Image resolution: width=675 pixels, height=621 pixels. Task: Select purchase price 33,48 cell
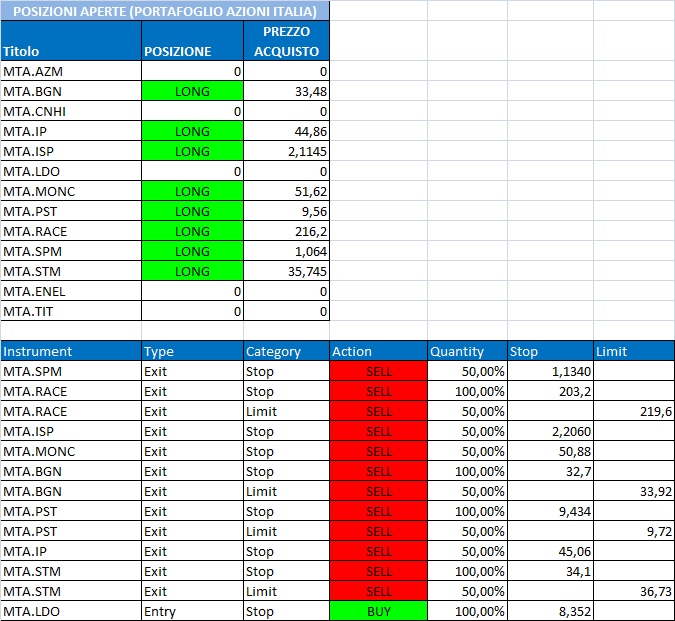[287, 91]
